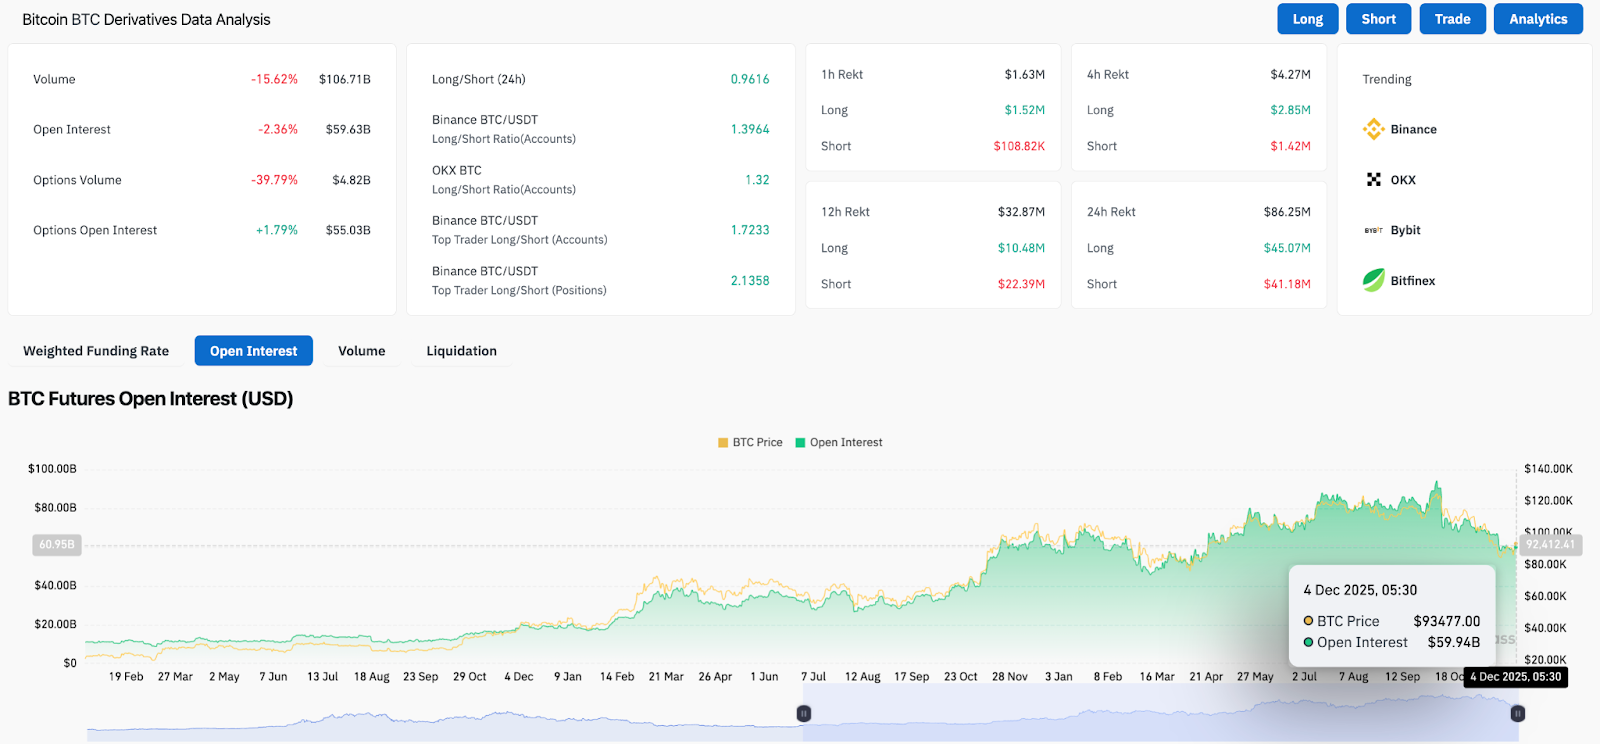The height and width of the screenshot is (744, 1600).
Task: Click the right handle of the chart range selector
Action: (x=1517, y=713)
